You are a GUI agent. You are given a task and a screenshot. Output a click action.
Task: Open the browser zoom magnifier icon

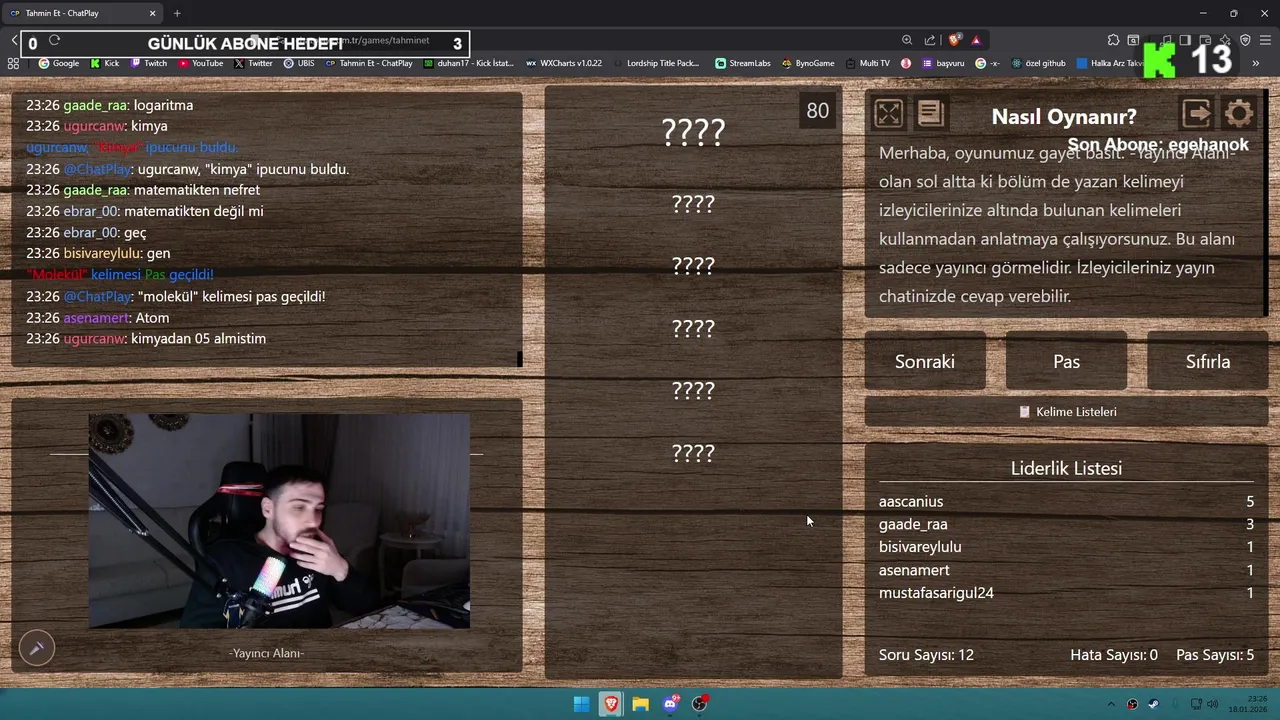tap(907, 40)
